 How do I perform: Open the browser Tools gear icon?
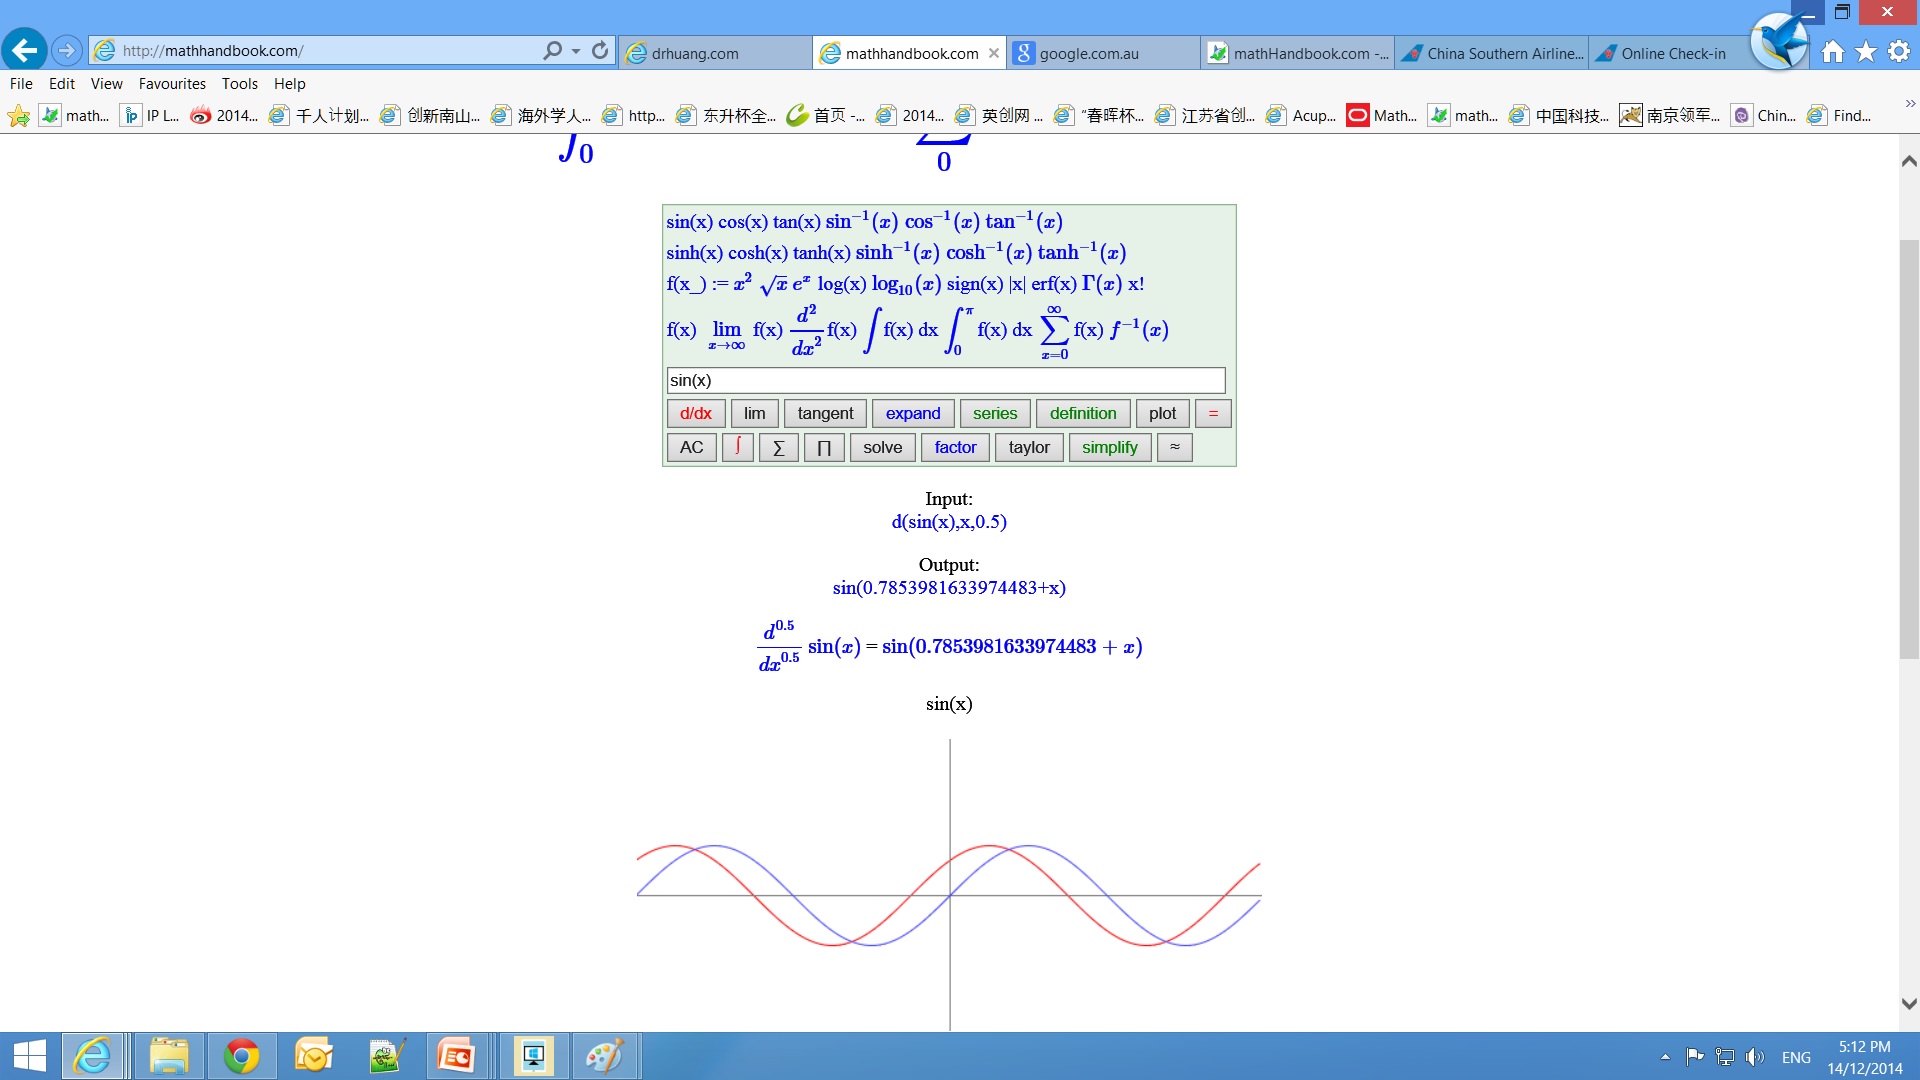pos(1899,52)
